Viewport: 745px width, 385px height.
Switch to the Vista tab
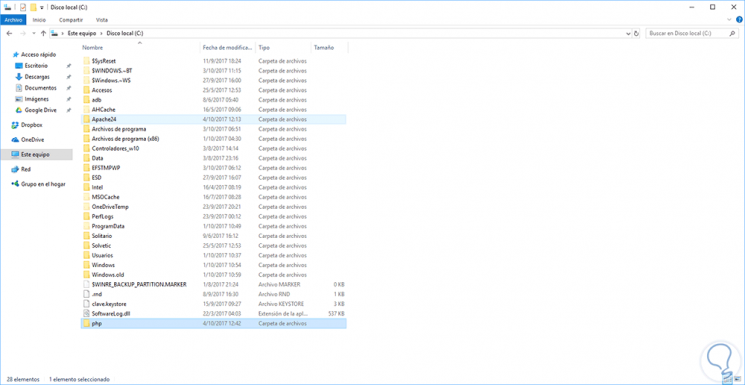(102, 20)
